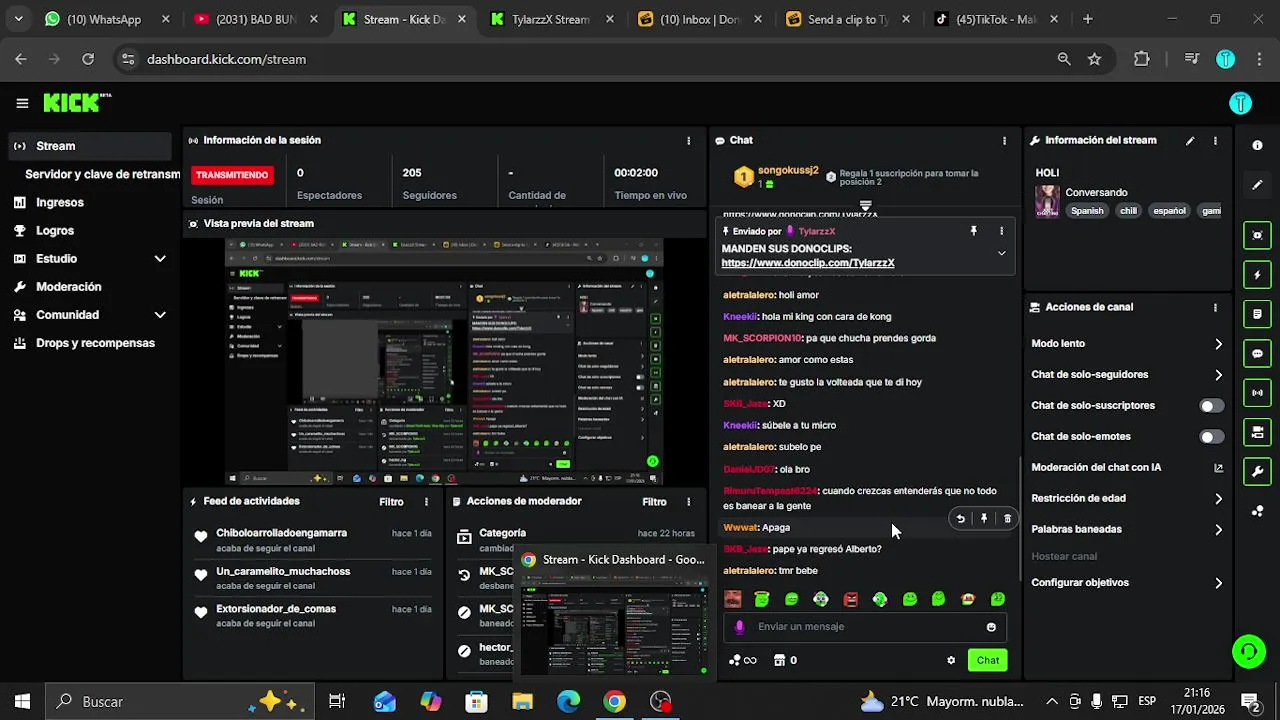The width and height of the screenshot is (1280, 720).
Task: Open the Información del stream options menu
Action: (x=1215, y=141)
